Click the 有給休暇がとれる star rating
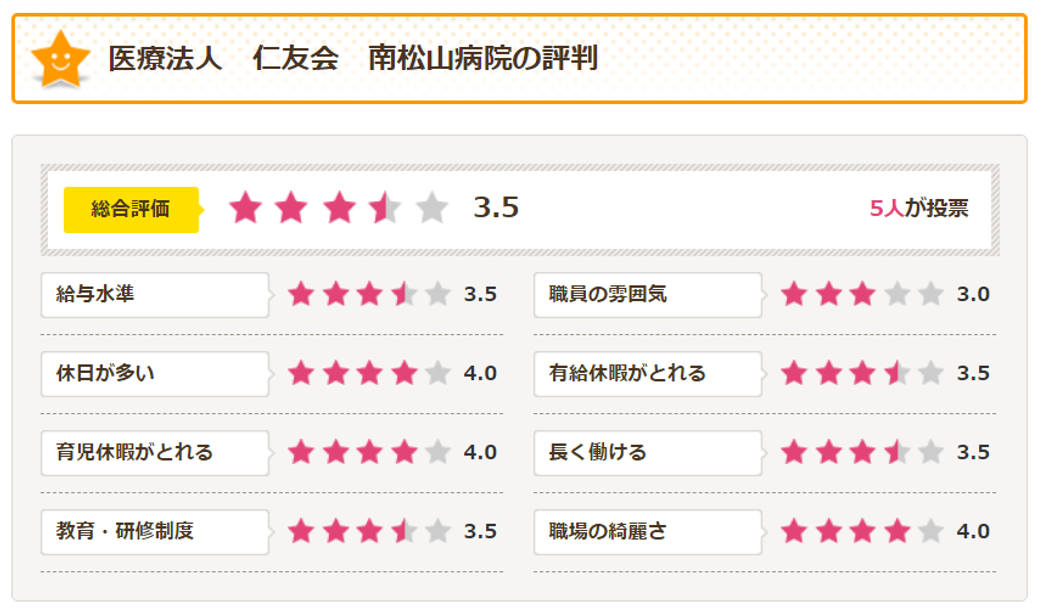The image size is (1042, 609). [862, 373]
